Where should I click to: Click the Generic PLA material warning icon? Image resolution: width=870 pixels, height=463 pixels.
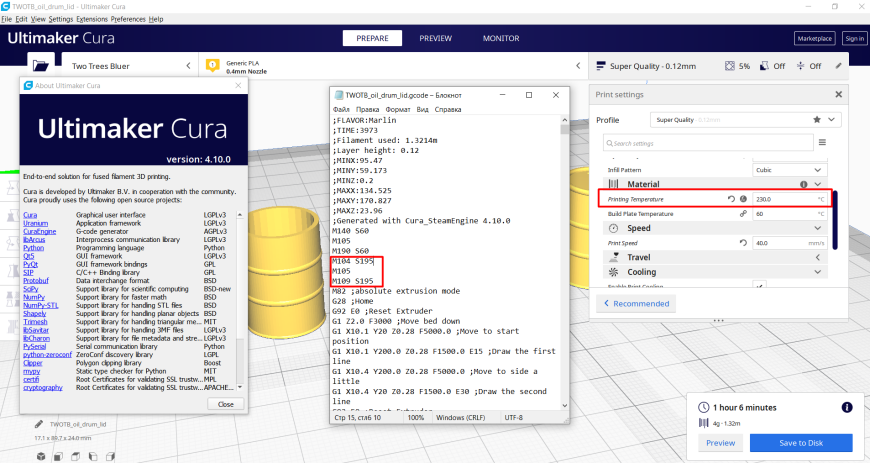[213, 66]
